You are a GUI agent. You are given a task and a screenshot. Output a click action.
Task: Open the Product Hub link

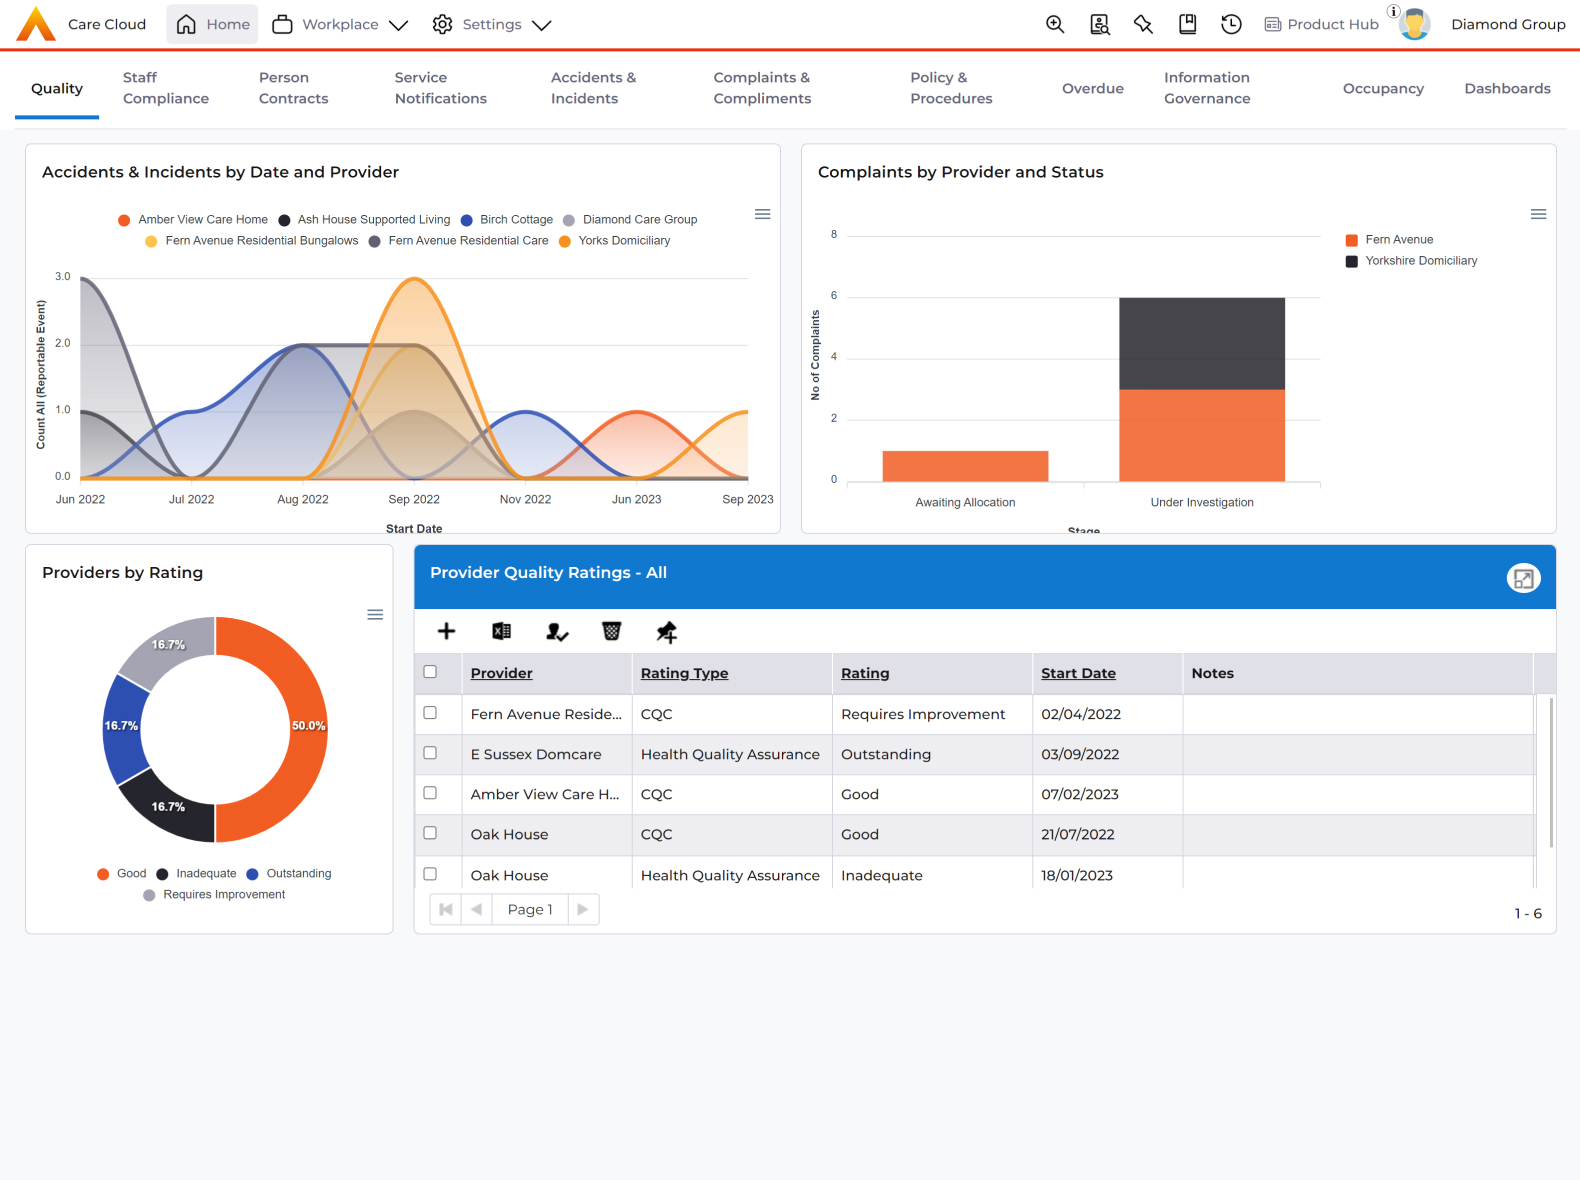pos(1322,24)
